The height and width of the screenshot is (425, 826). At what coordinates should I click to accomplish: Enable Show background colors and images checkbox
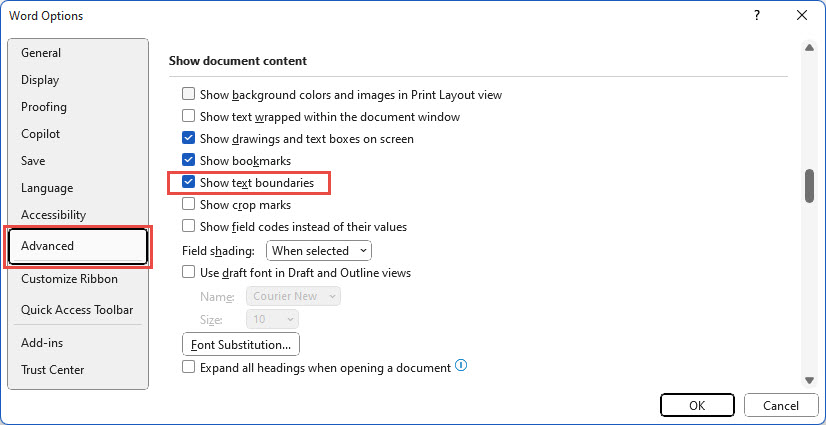point(188,95)
